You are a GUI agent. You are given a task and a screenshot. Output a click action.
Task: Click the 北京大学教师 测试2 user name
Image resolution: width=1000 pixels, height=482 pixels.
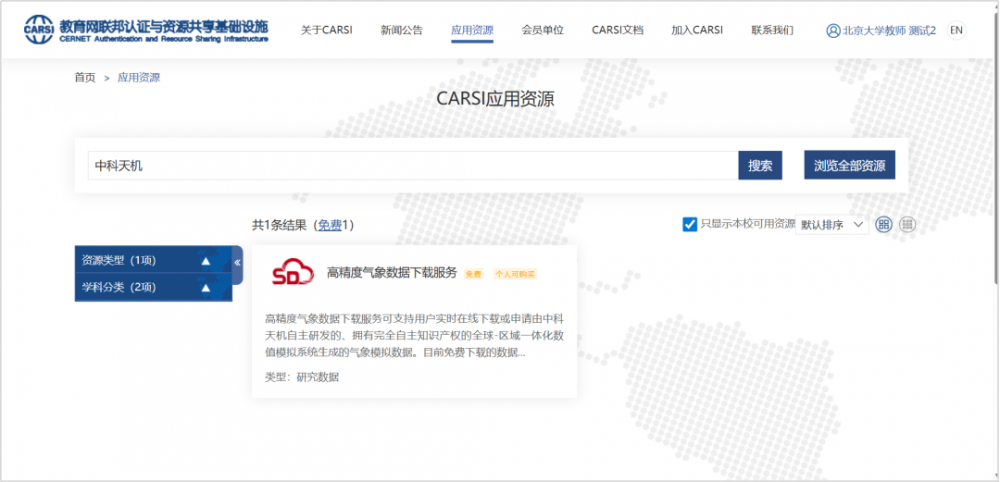889,31
